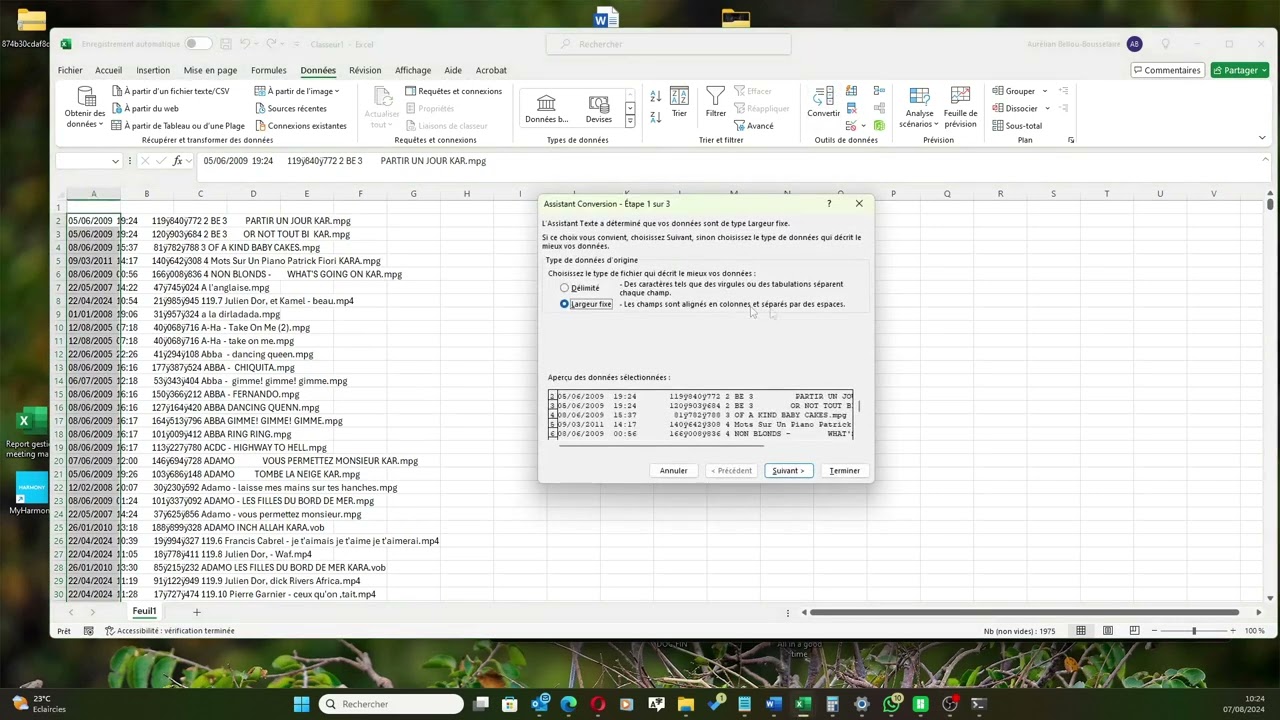
Task: Click À partir de Tableau ou d'une Plage
Action: [177, 126]
